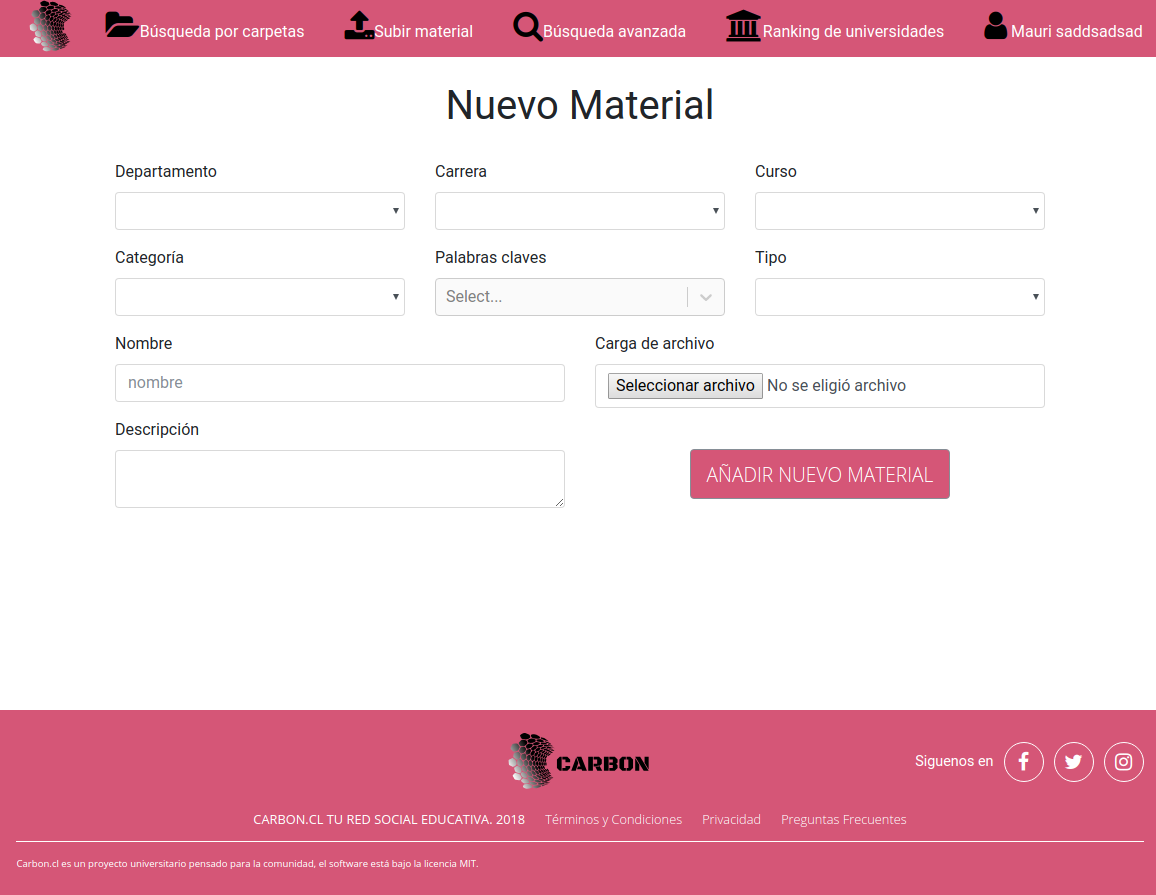Open the Categoría dropdown
Viewport: 1156px width, 895px height.
point(260,297)
